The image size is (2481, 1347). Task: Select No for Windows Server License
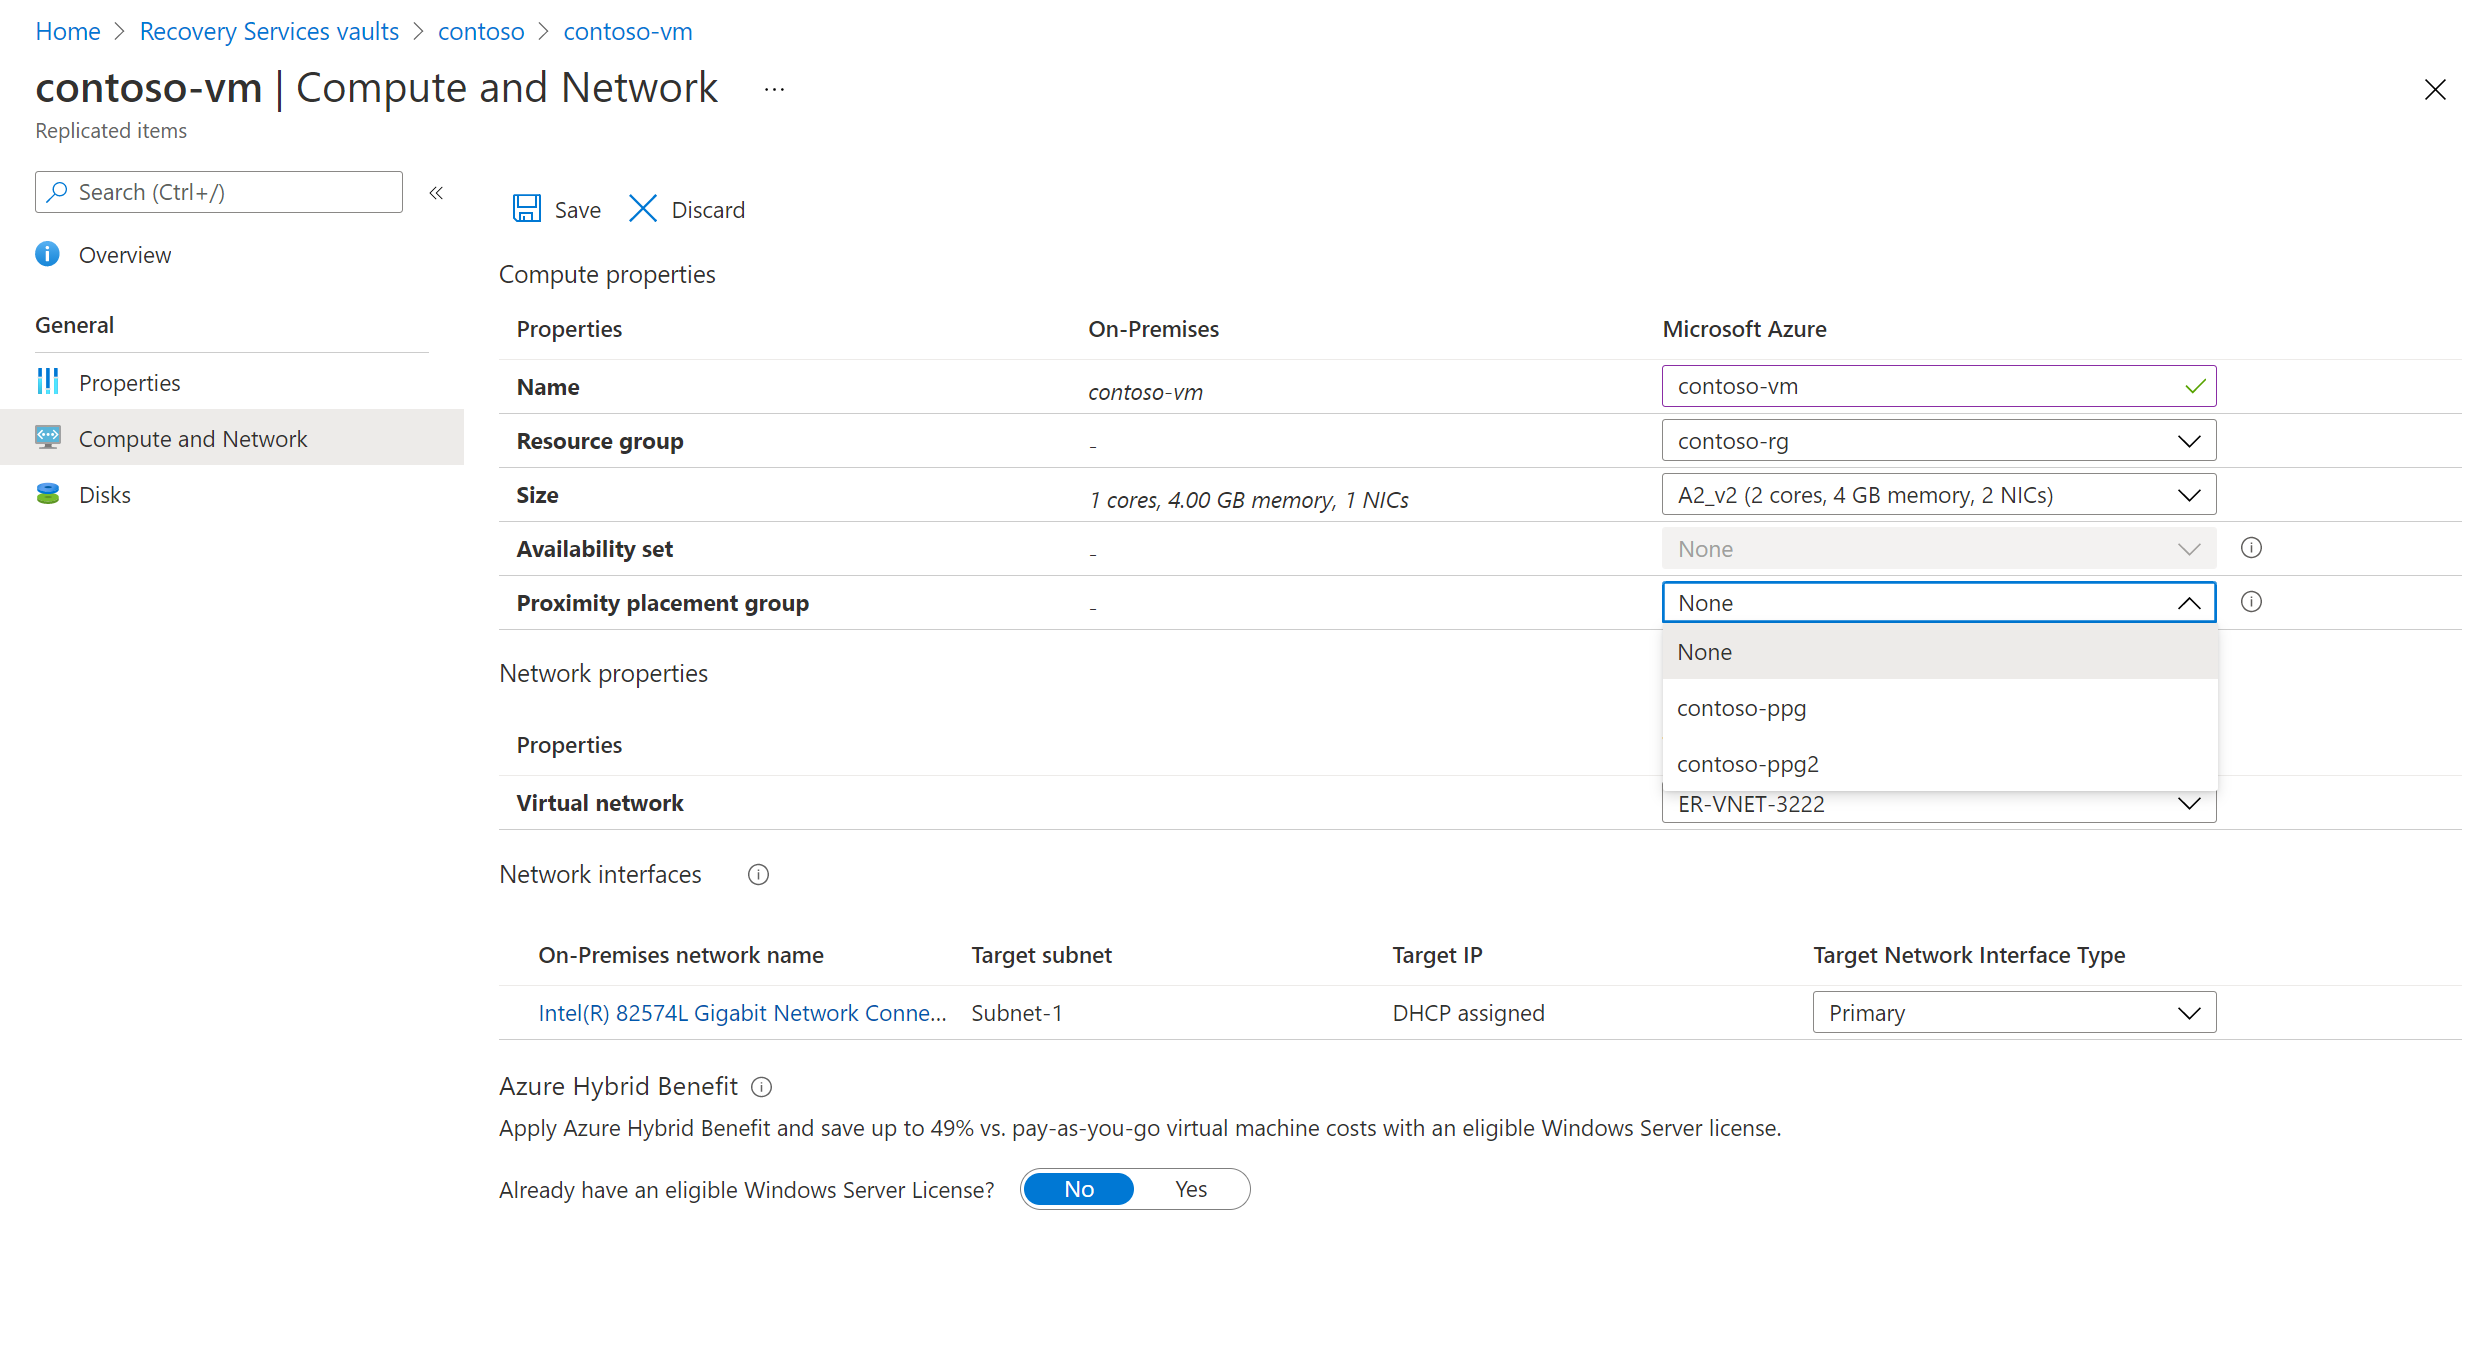point(1079,1189)
